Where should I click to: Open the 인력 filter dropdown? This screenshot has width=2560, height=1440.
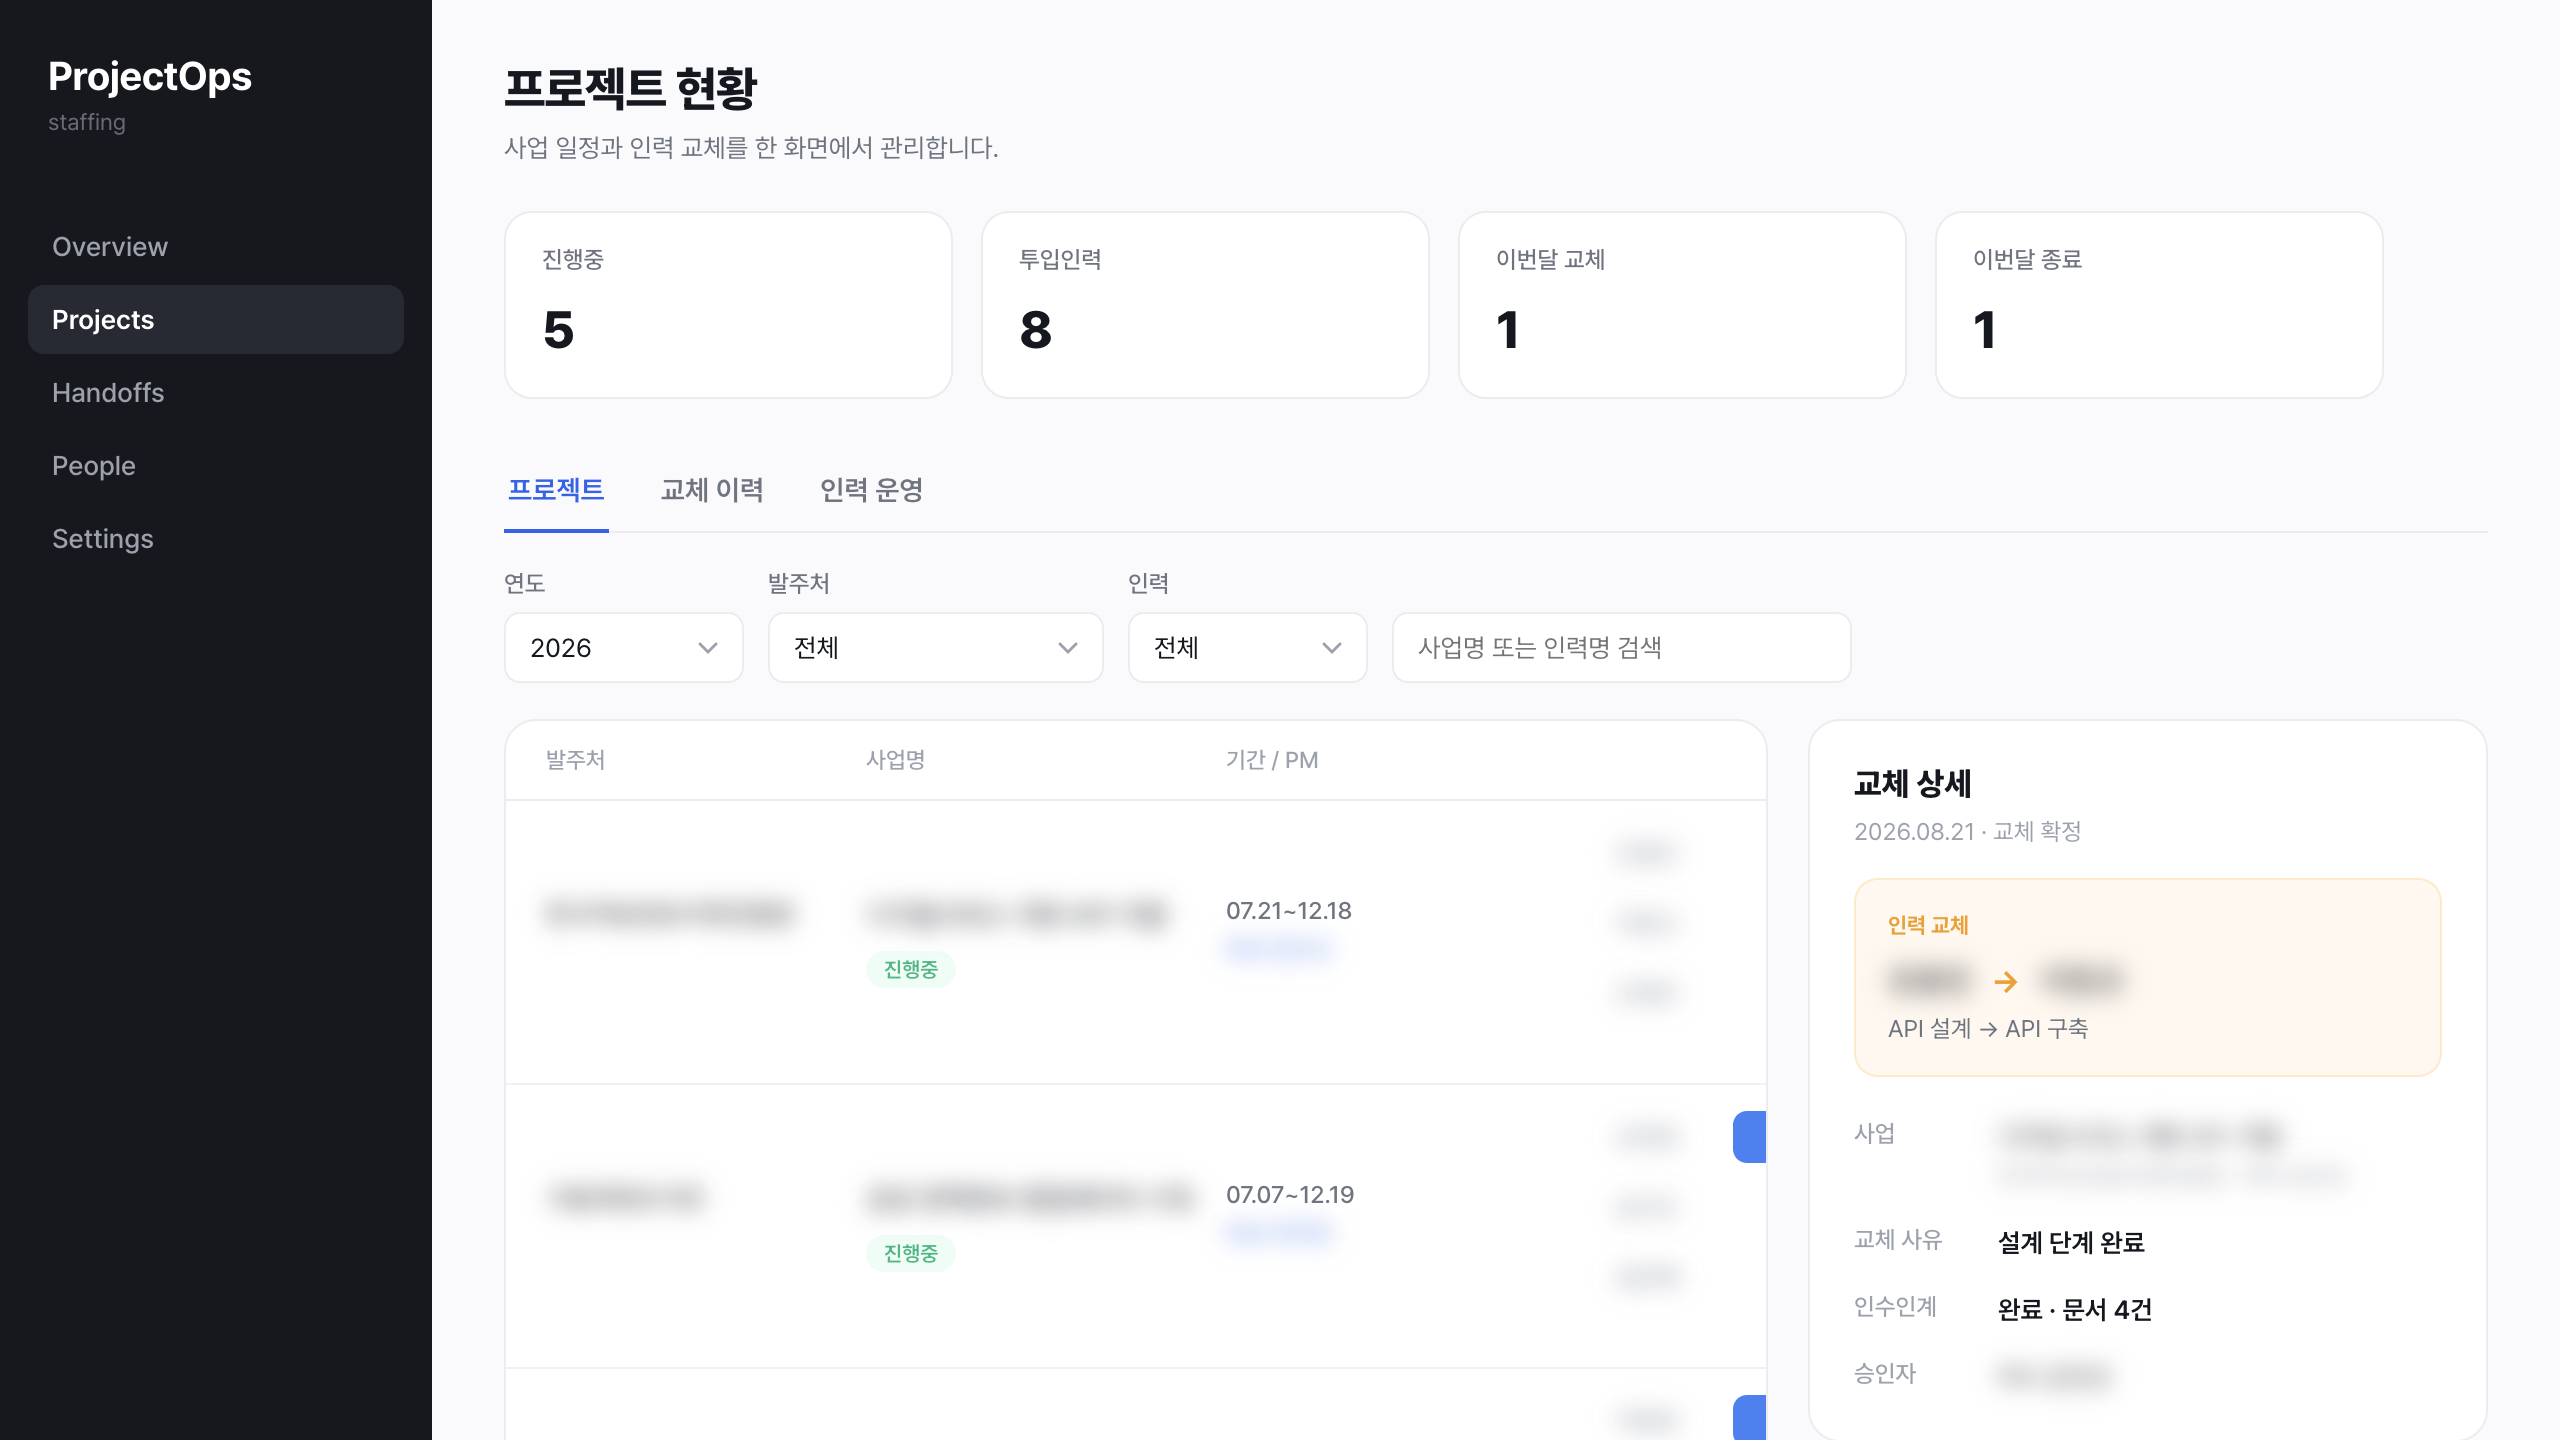(1248, 648)
